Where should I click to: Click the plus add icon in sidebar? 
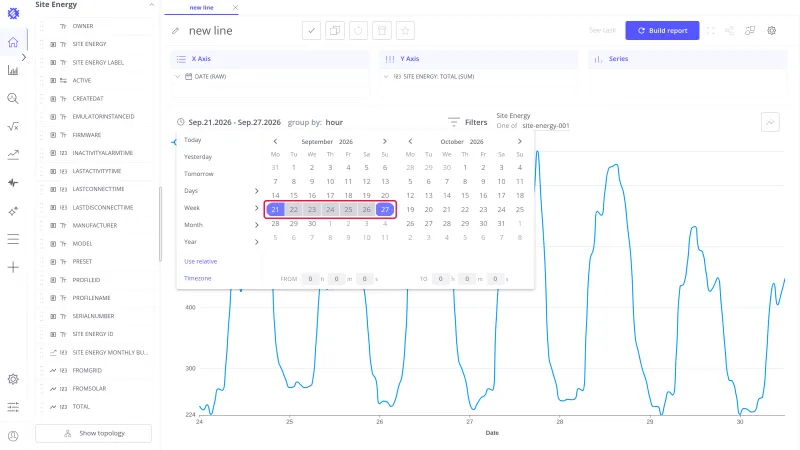coord(13,267)
